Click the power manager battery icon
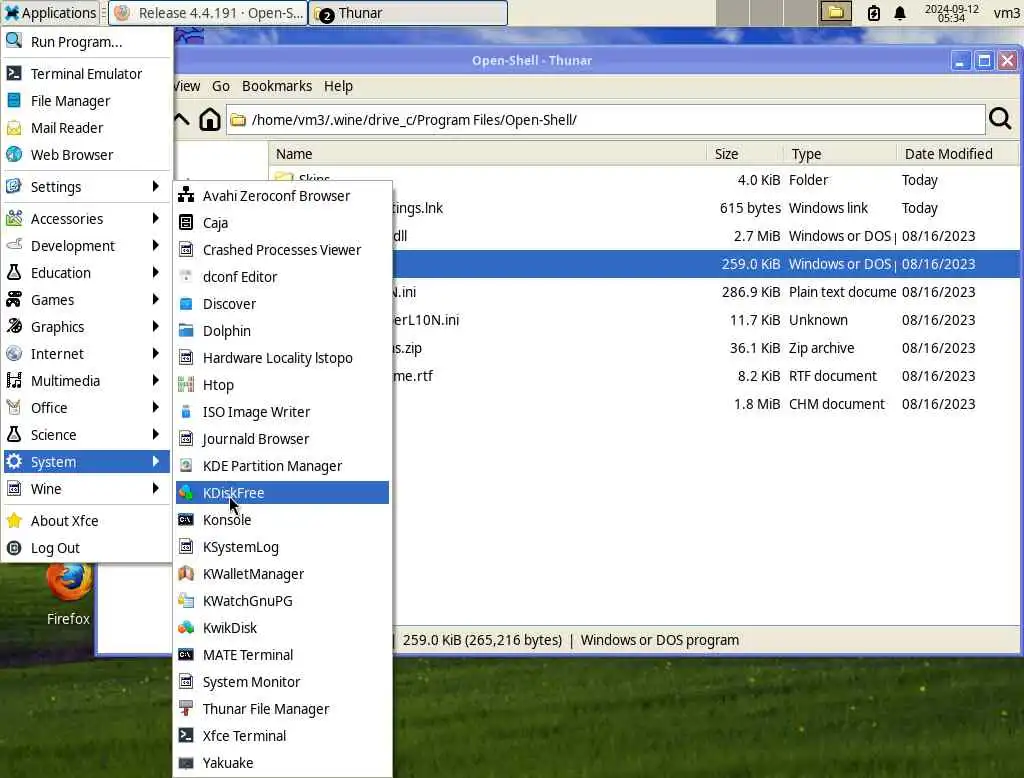Viewport: 1024px width, 778px height. pos(873,13)
